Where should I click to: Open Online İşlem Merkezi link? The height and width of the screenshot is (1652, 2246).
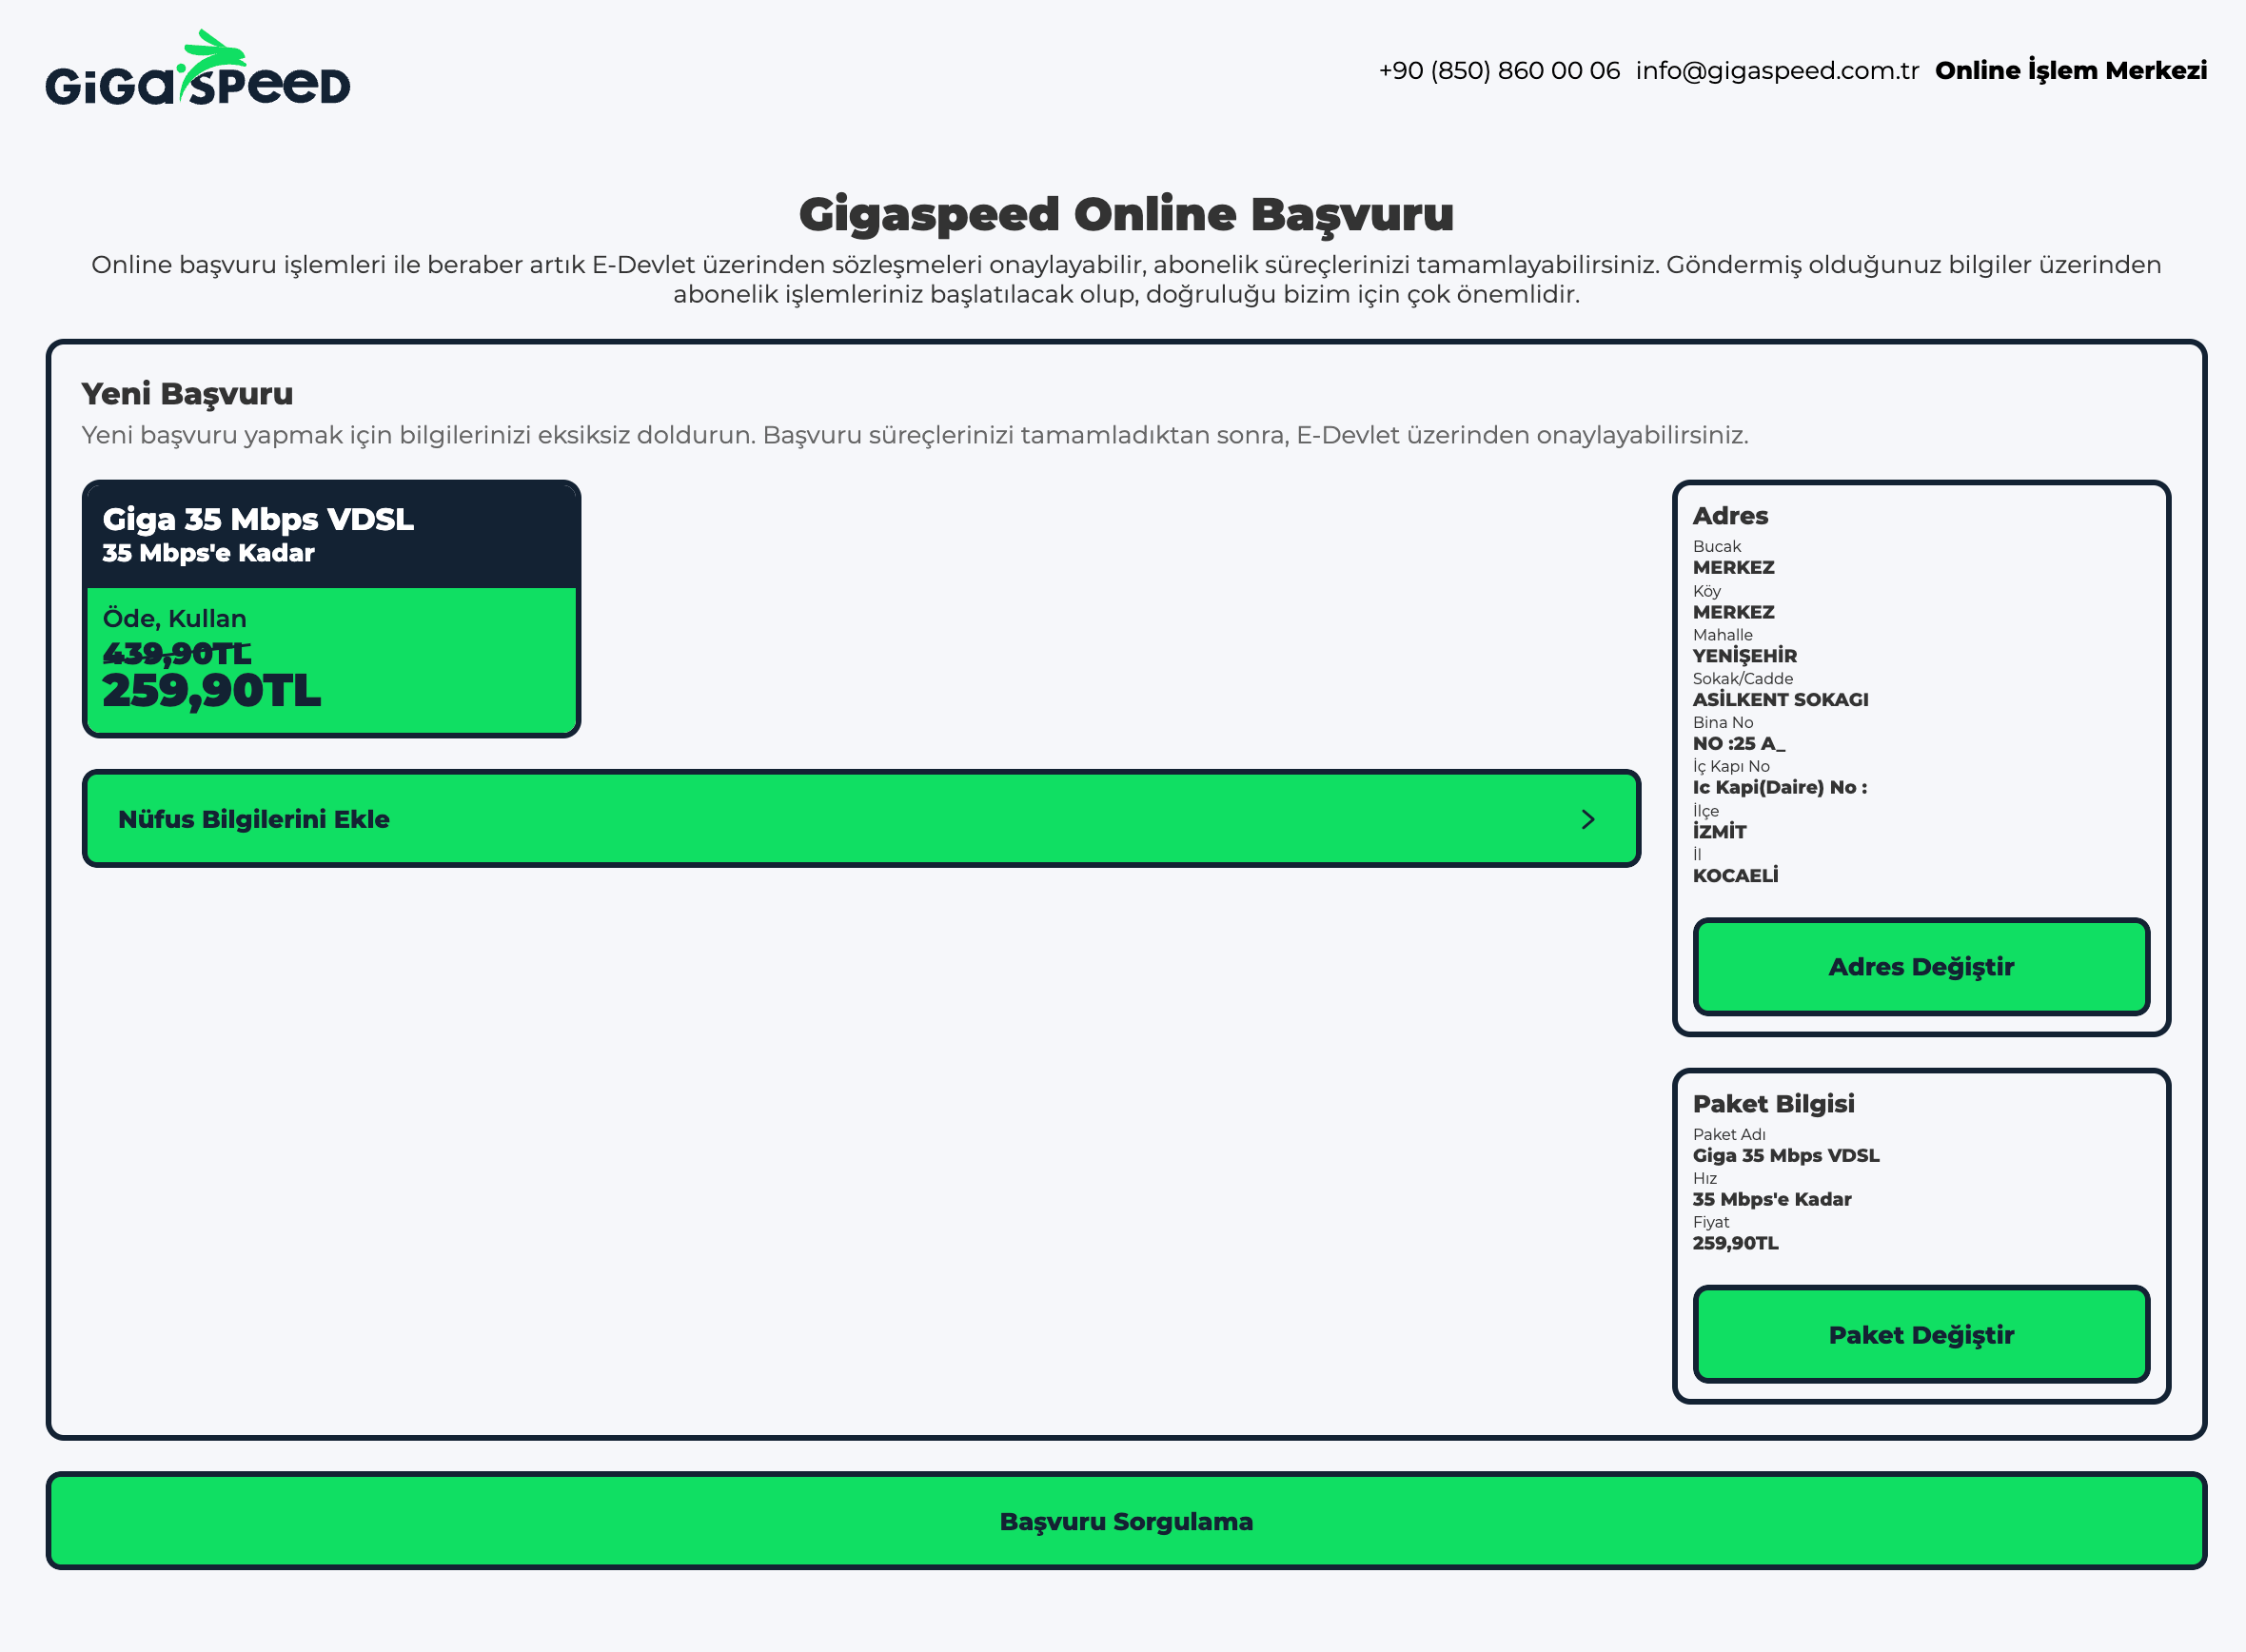[2070, 70]
